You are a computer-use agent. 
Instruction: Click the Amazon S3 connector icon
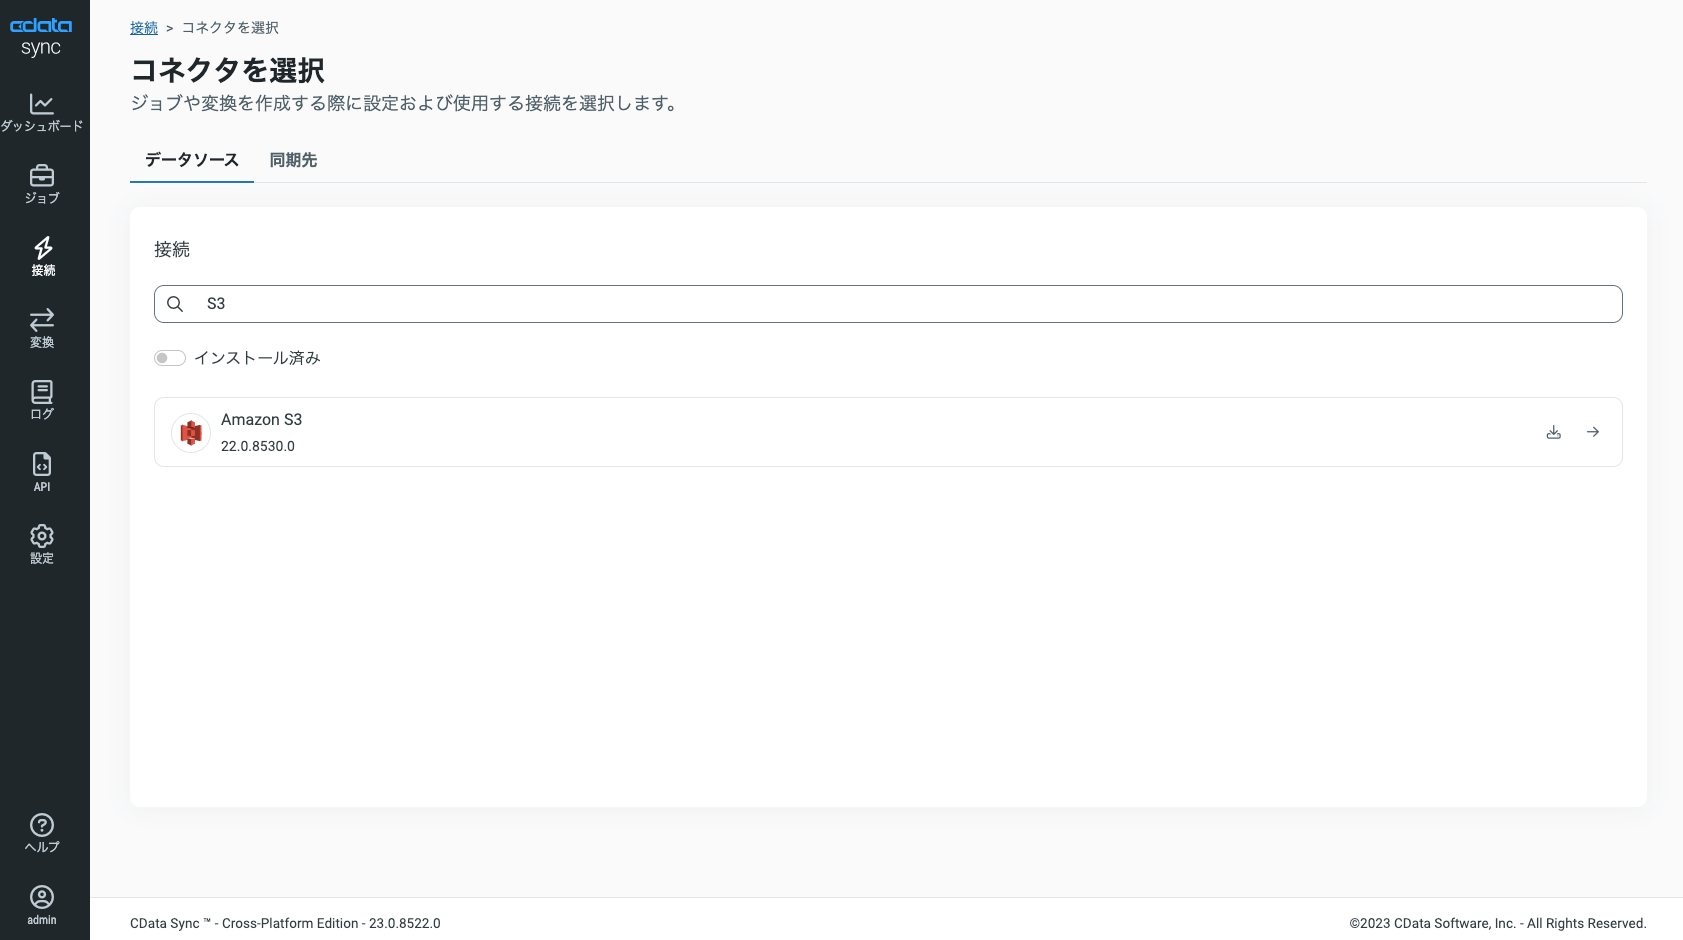(x=191, y=432)
